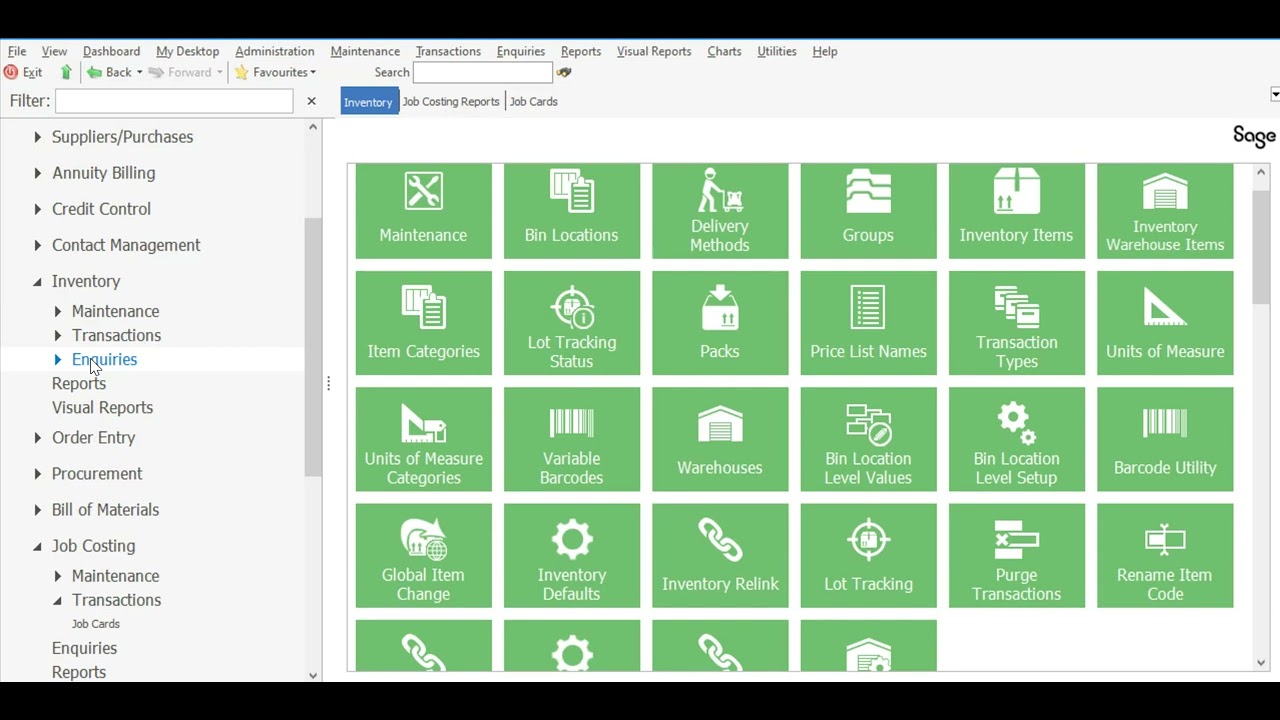Open the Price List Names tile

[x=868, y=323]
